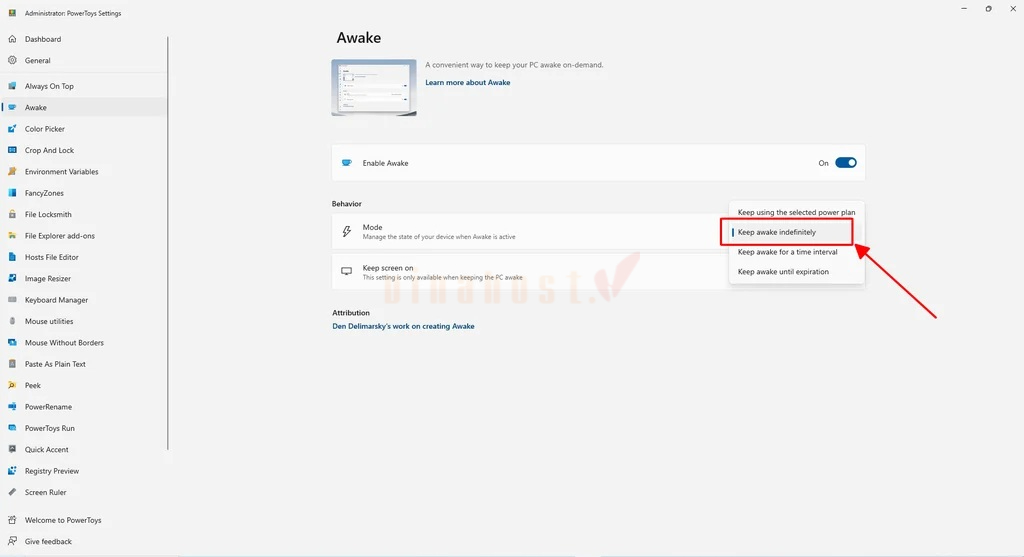The height and width of the screenshot is (557, 1024).
Task: Click the Paste As Plain Text icon
Action: pyautogui.click(x=12, y=364)
